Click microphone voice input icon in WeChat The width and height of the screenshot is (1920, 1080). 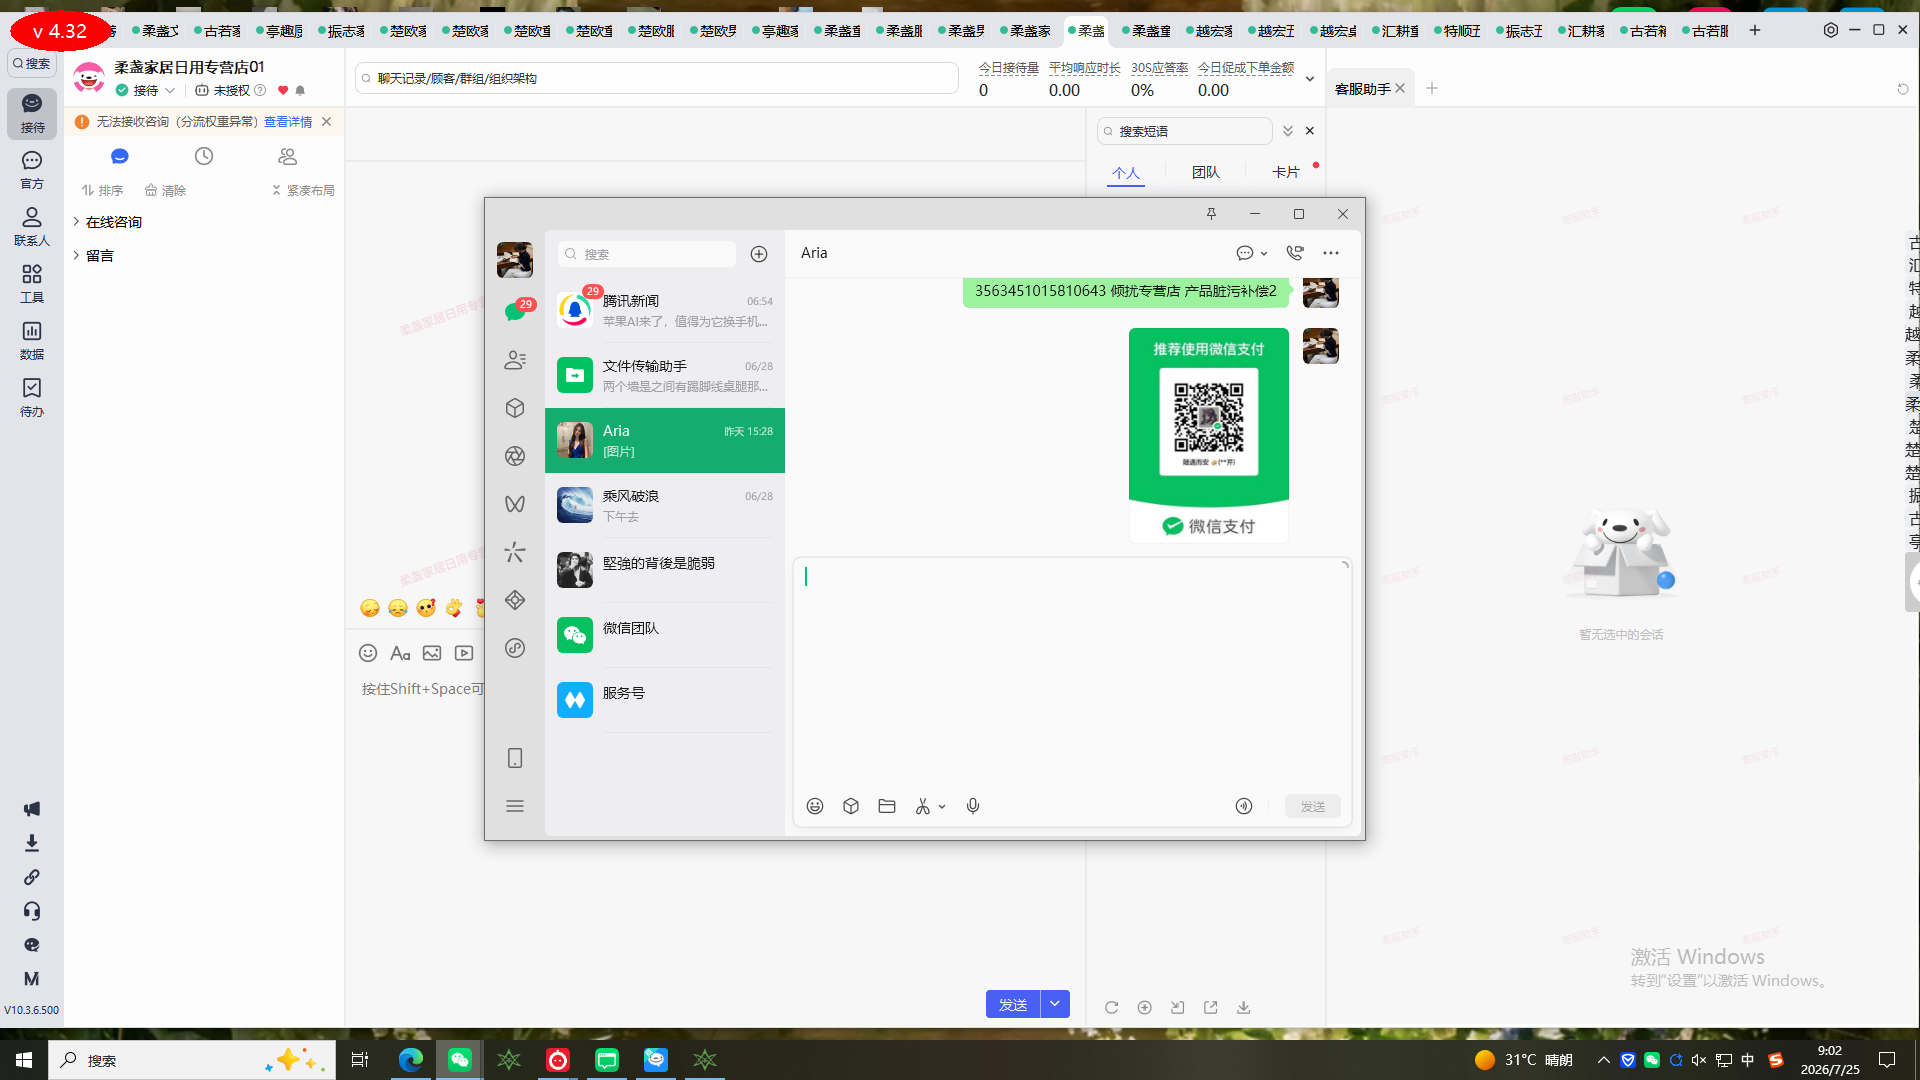[973, 806]
